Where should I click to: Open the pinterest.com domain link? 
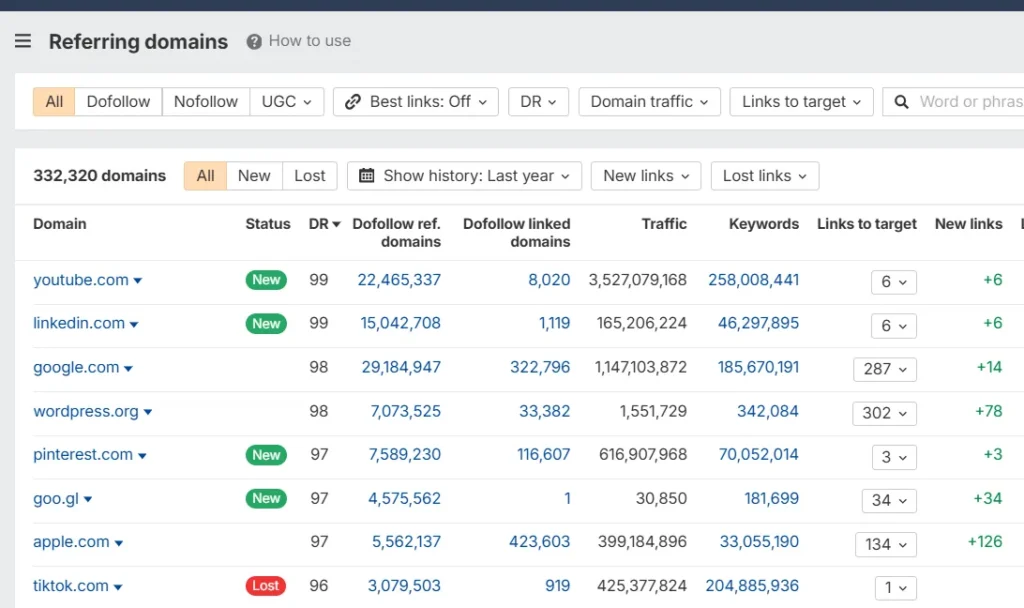pyautogui.click(x=83, y=455)
